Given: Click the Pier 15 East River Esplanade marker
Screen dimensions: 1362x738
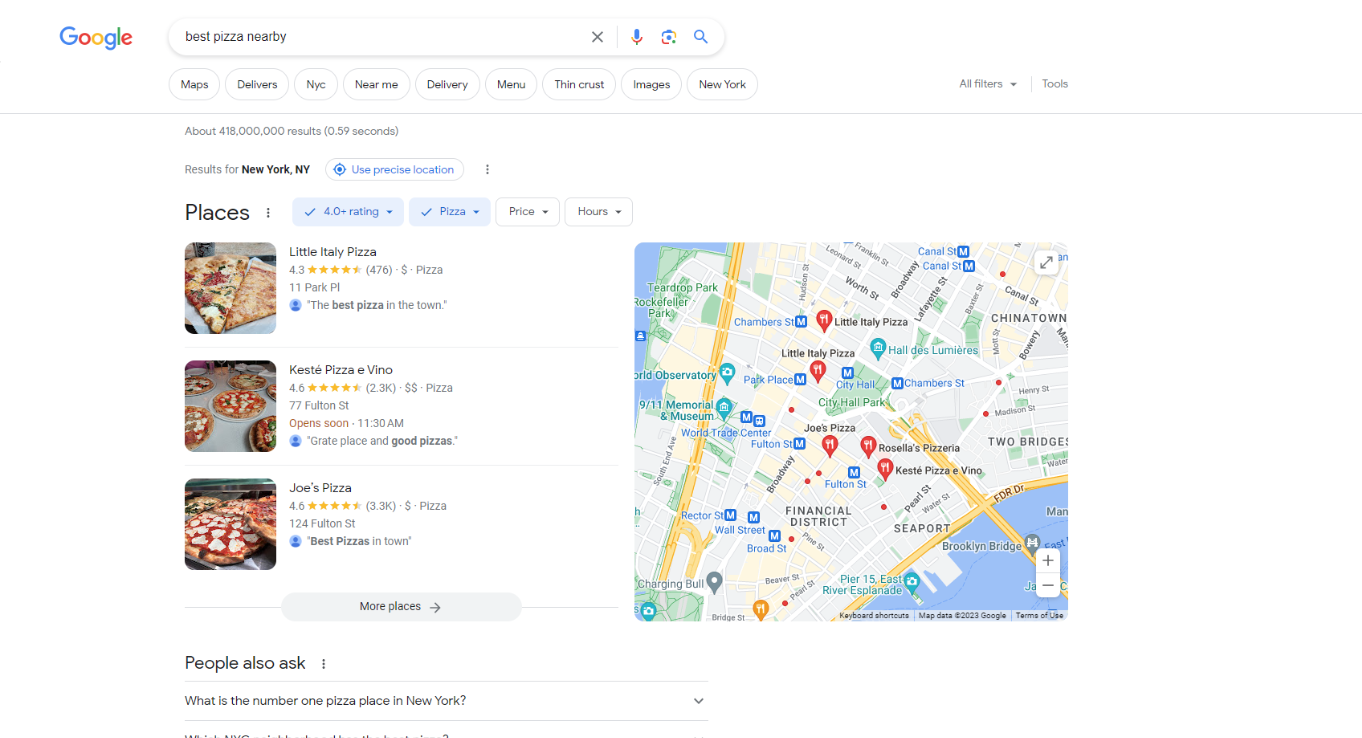Looking at the screenshot, I should pos(911,582).
